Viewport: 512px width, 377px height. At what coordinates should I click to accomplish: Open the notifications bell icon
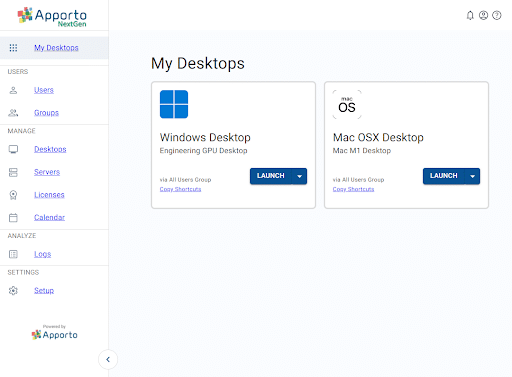(470, 15)
